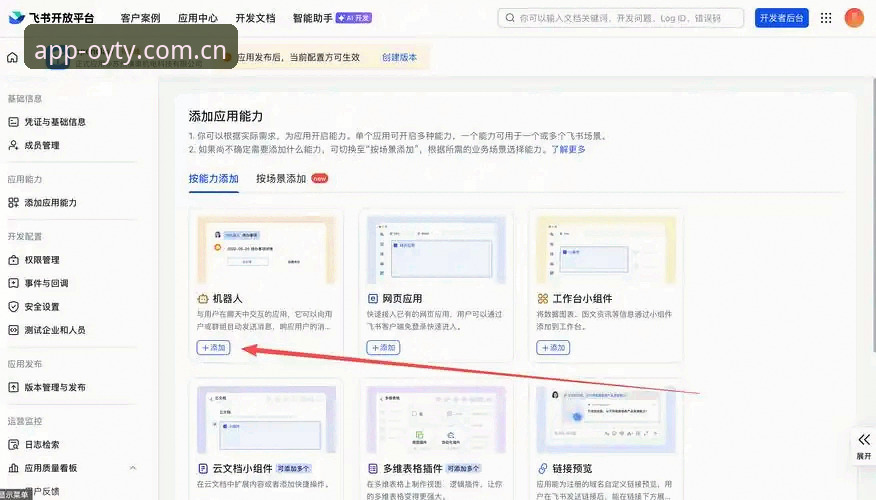Open 凭证与基础信息 in sidebar
The width and height of the screenshot is (876, 500).
coord(55,122)
